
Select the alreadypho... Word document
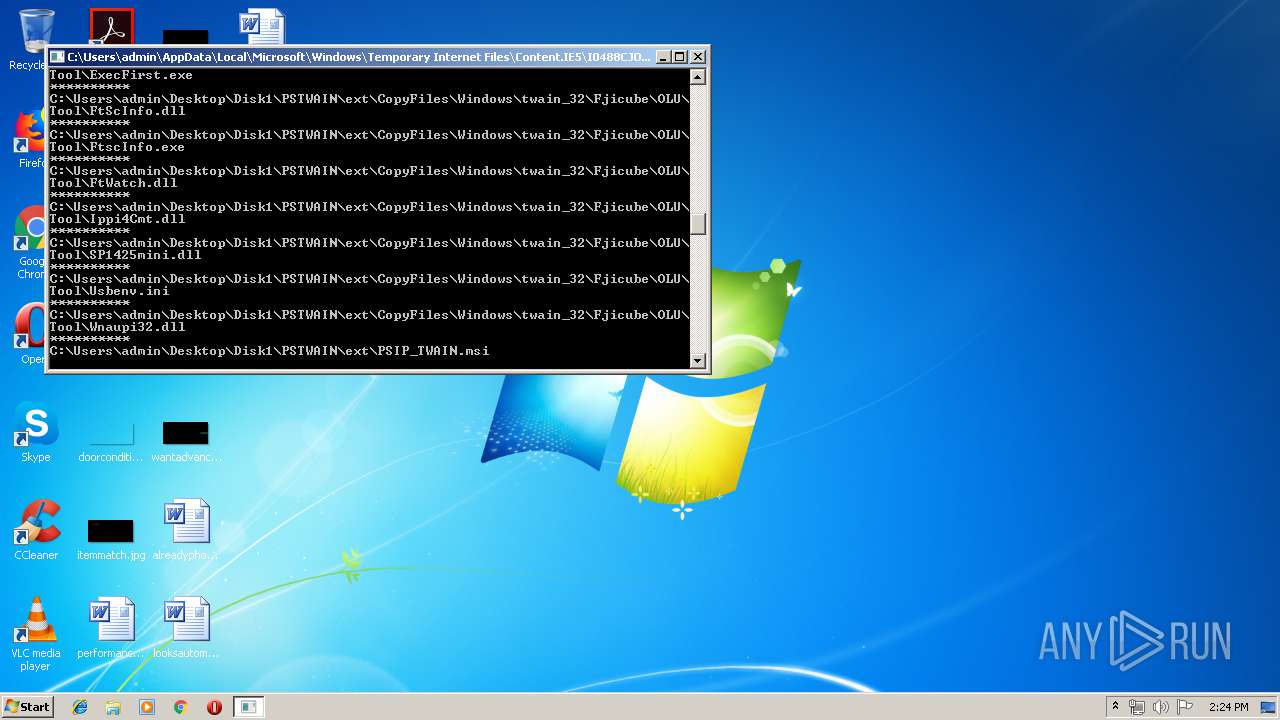point(186,530)
